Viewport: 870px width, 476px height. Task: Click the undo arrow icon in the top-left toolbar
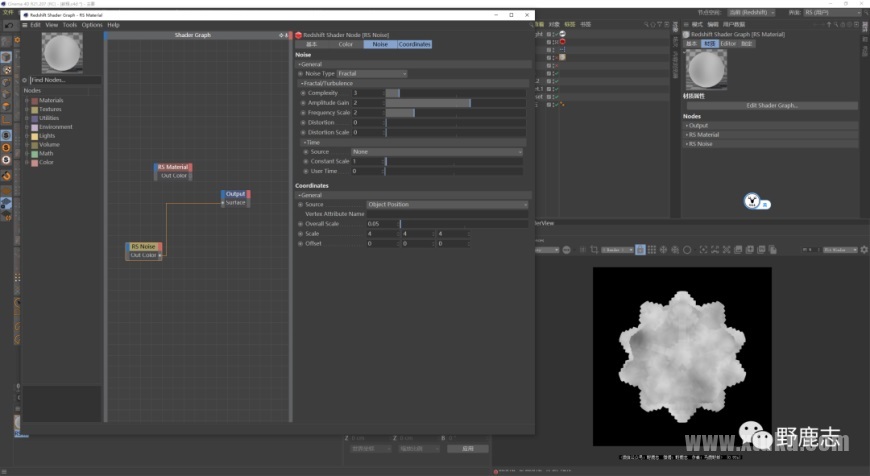[9, 26]
